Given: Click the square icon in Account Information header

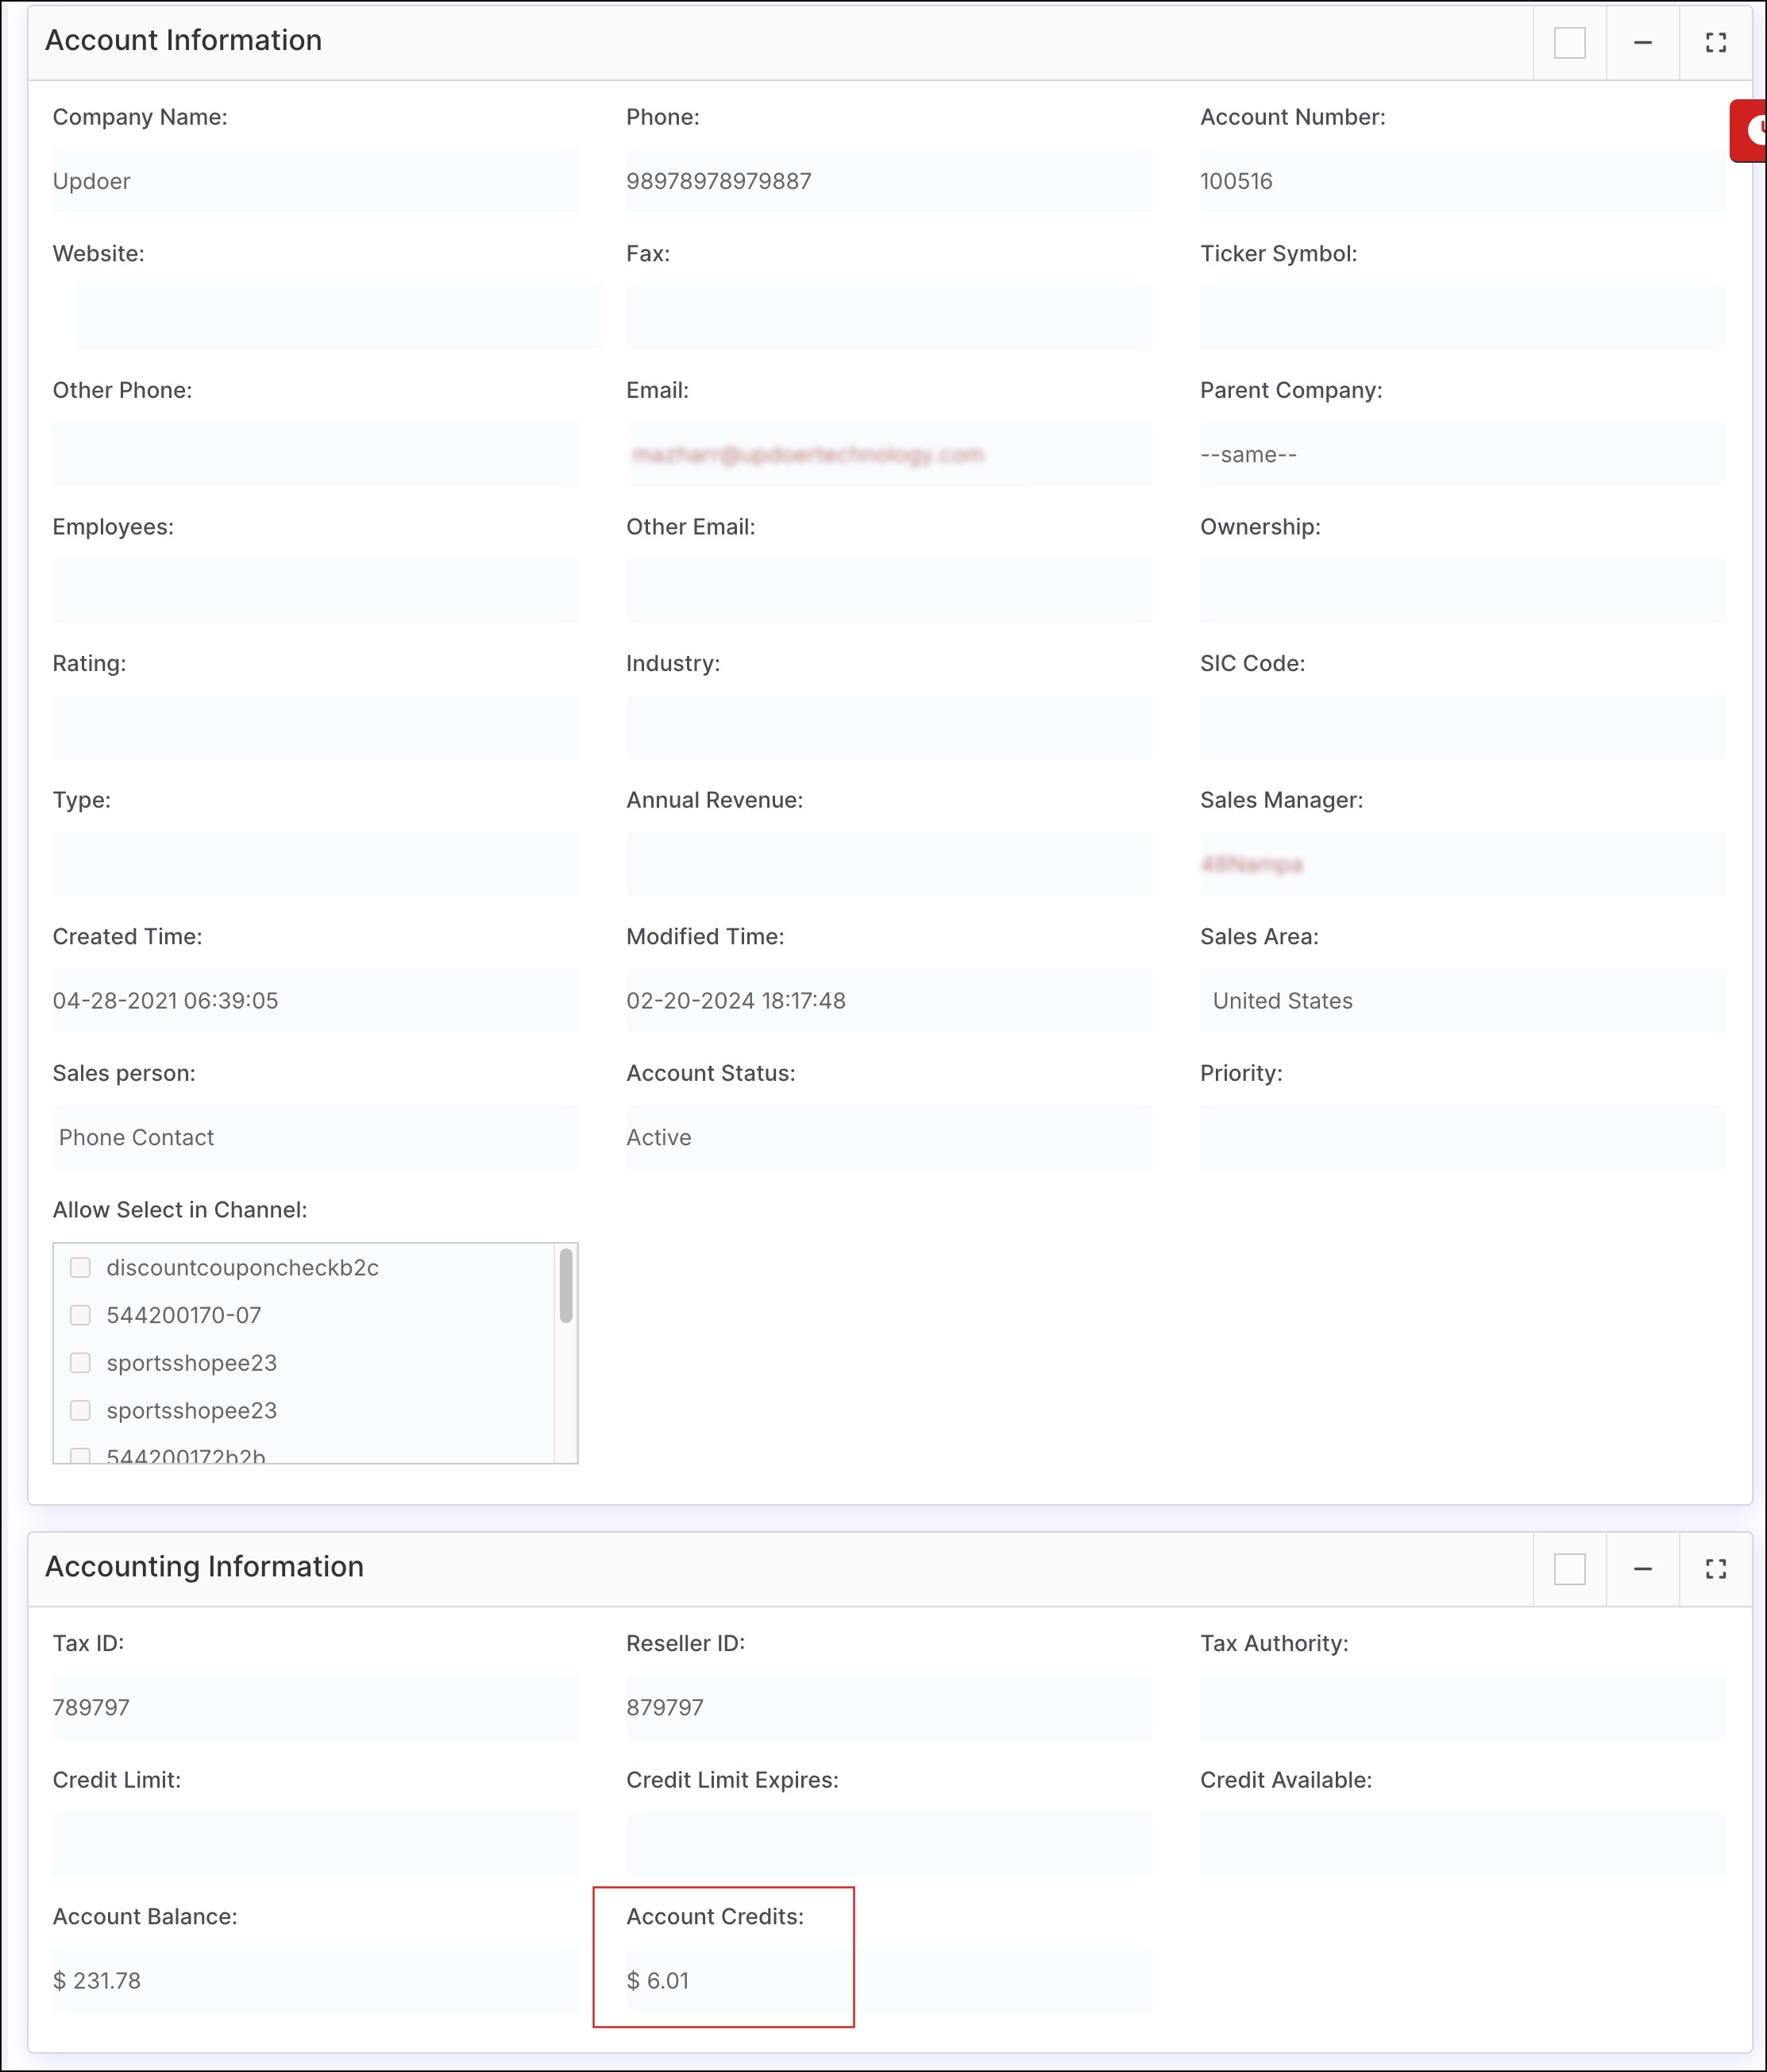Looking at the screenshot, I should coord(1569,43).
